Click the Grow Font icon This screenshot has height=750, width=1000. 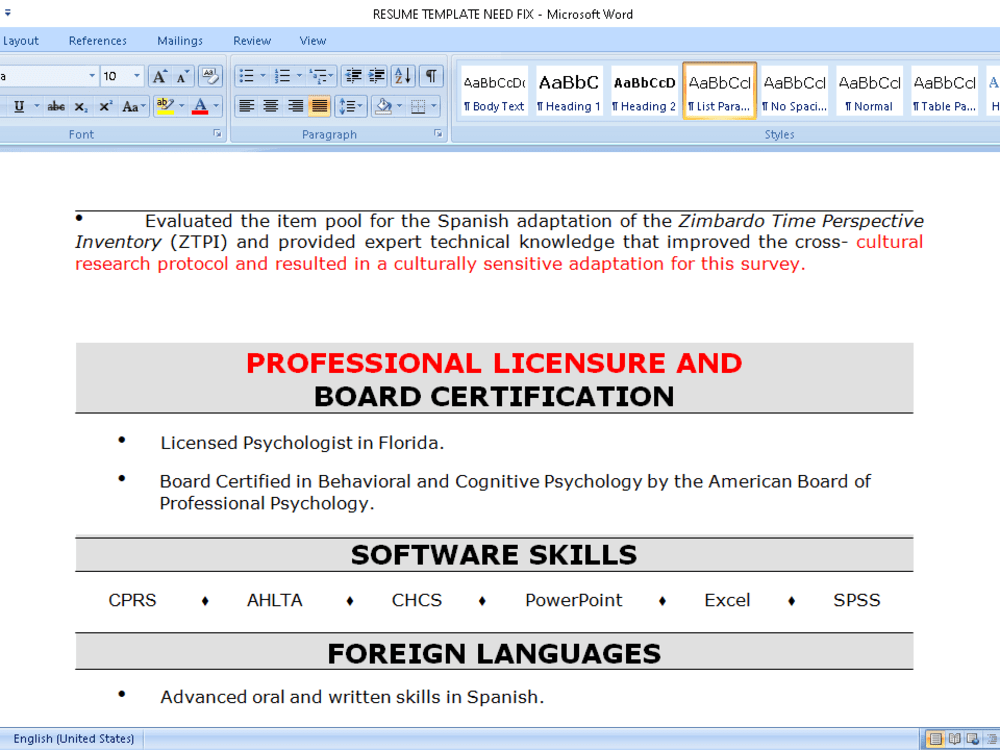point(159,77)
